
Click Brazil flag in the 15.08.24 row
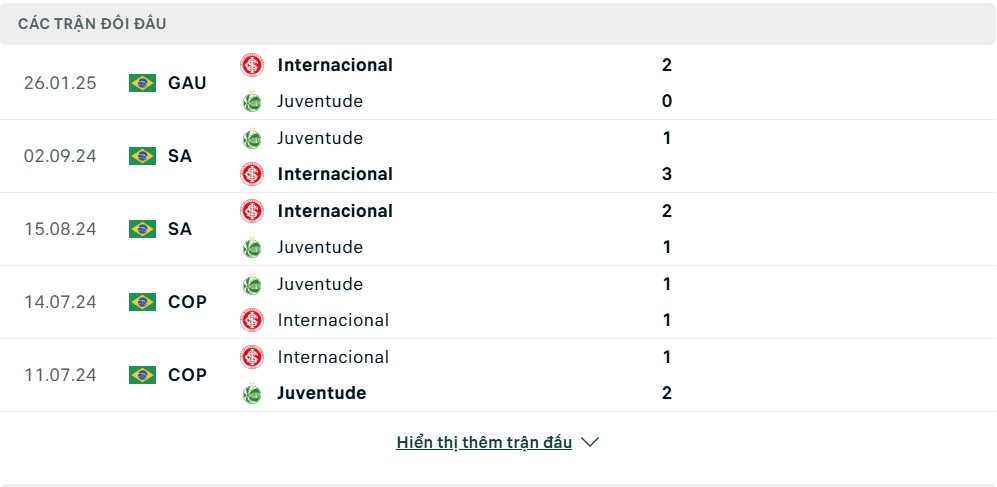(142, 229)
